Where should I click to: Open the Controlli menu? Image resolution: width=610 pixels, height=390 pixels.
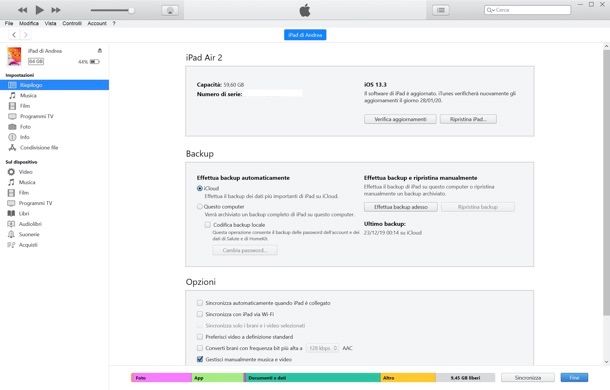(72, 23)
